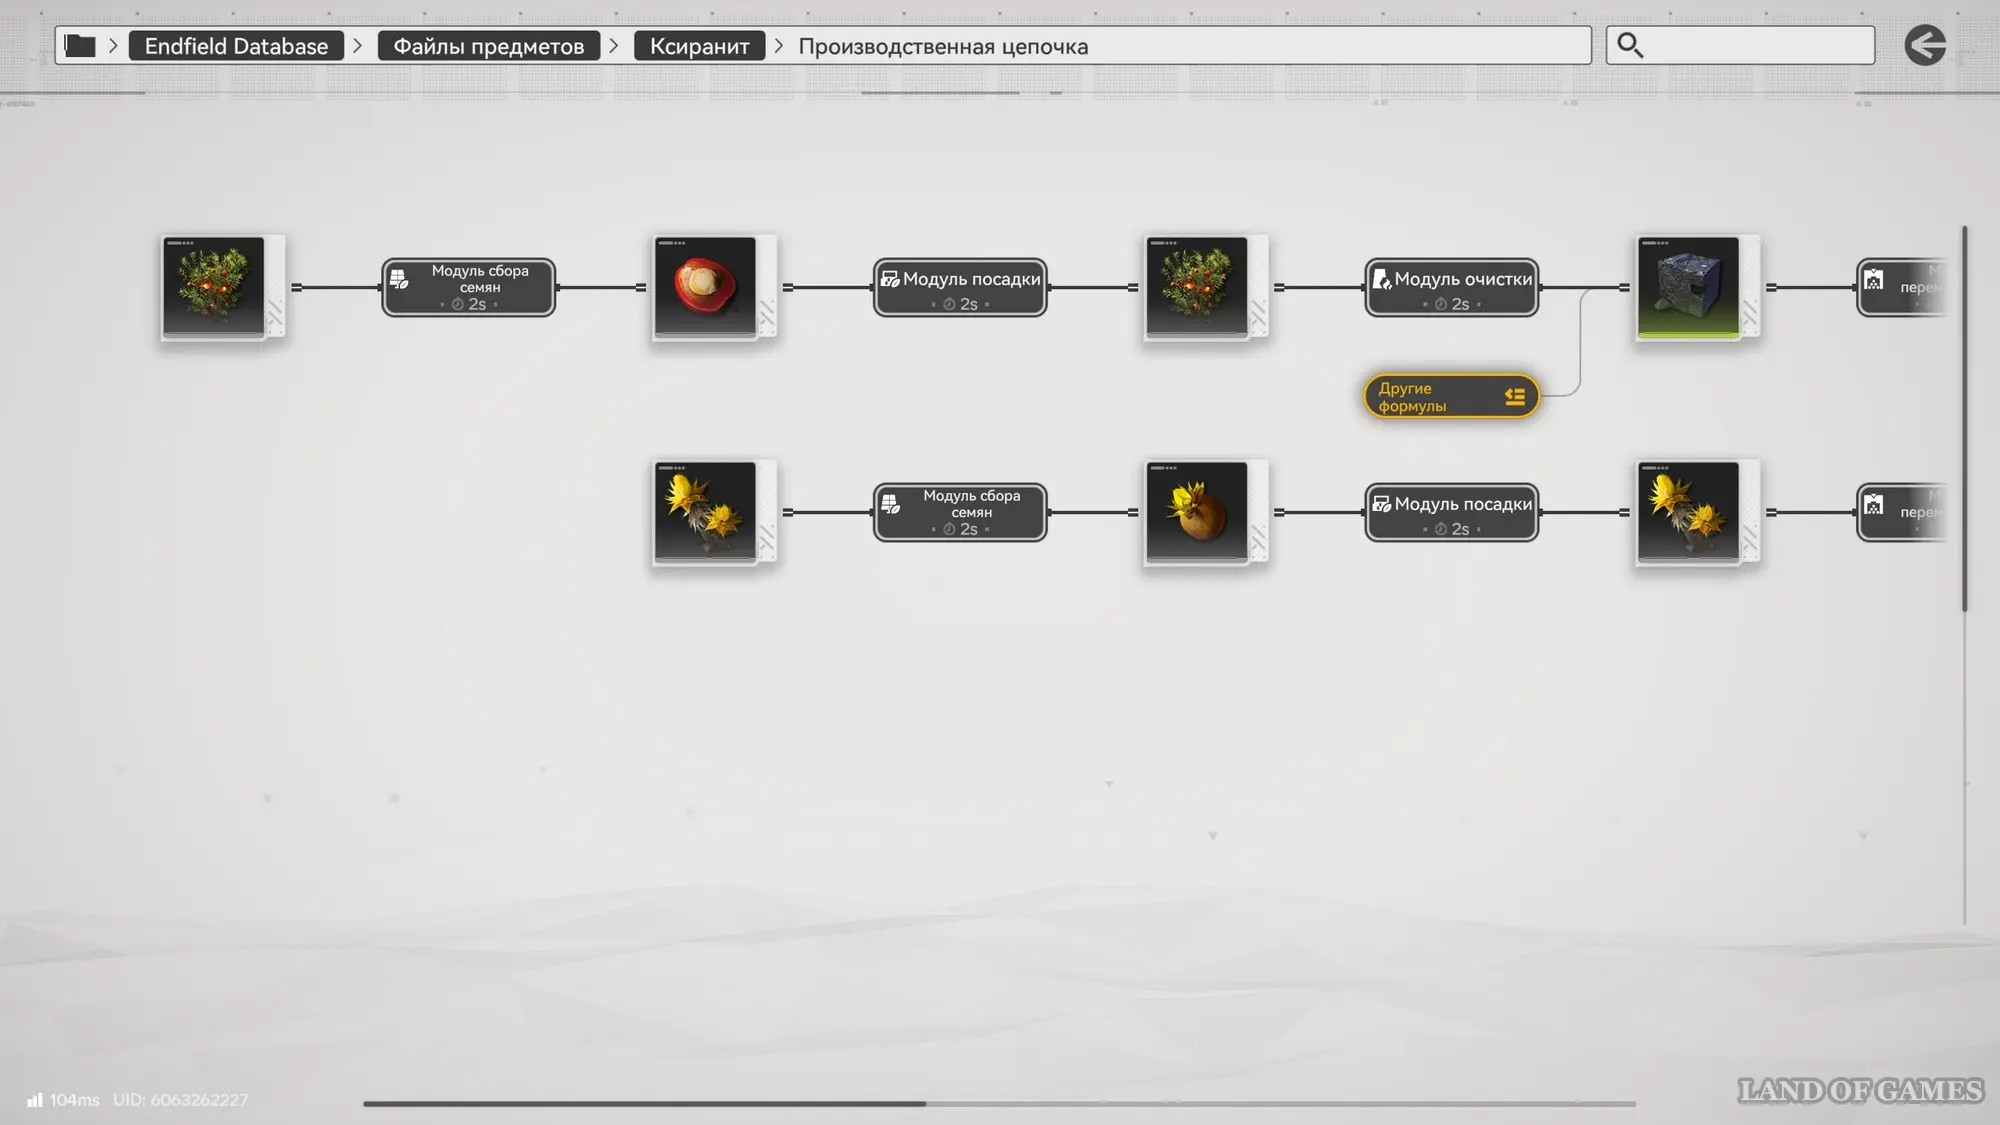Click top-row Модуль посадки node

[960, 287]
